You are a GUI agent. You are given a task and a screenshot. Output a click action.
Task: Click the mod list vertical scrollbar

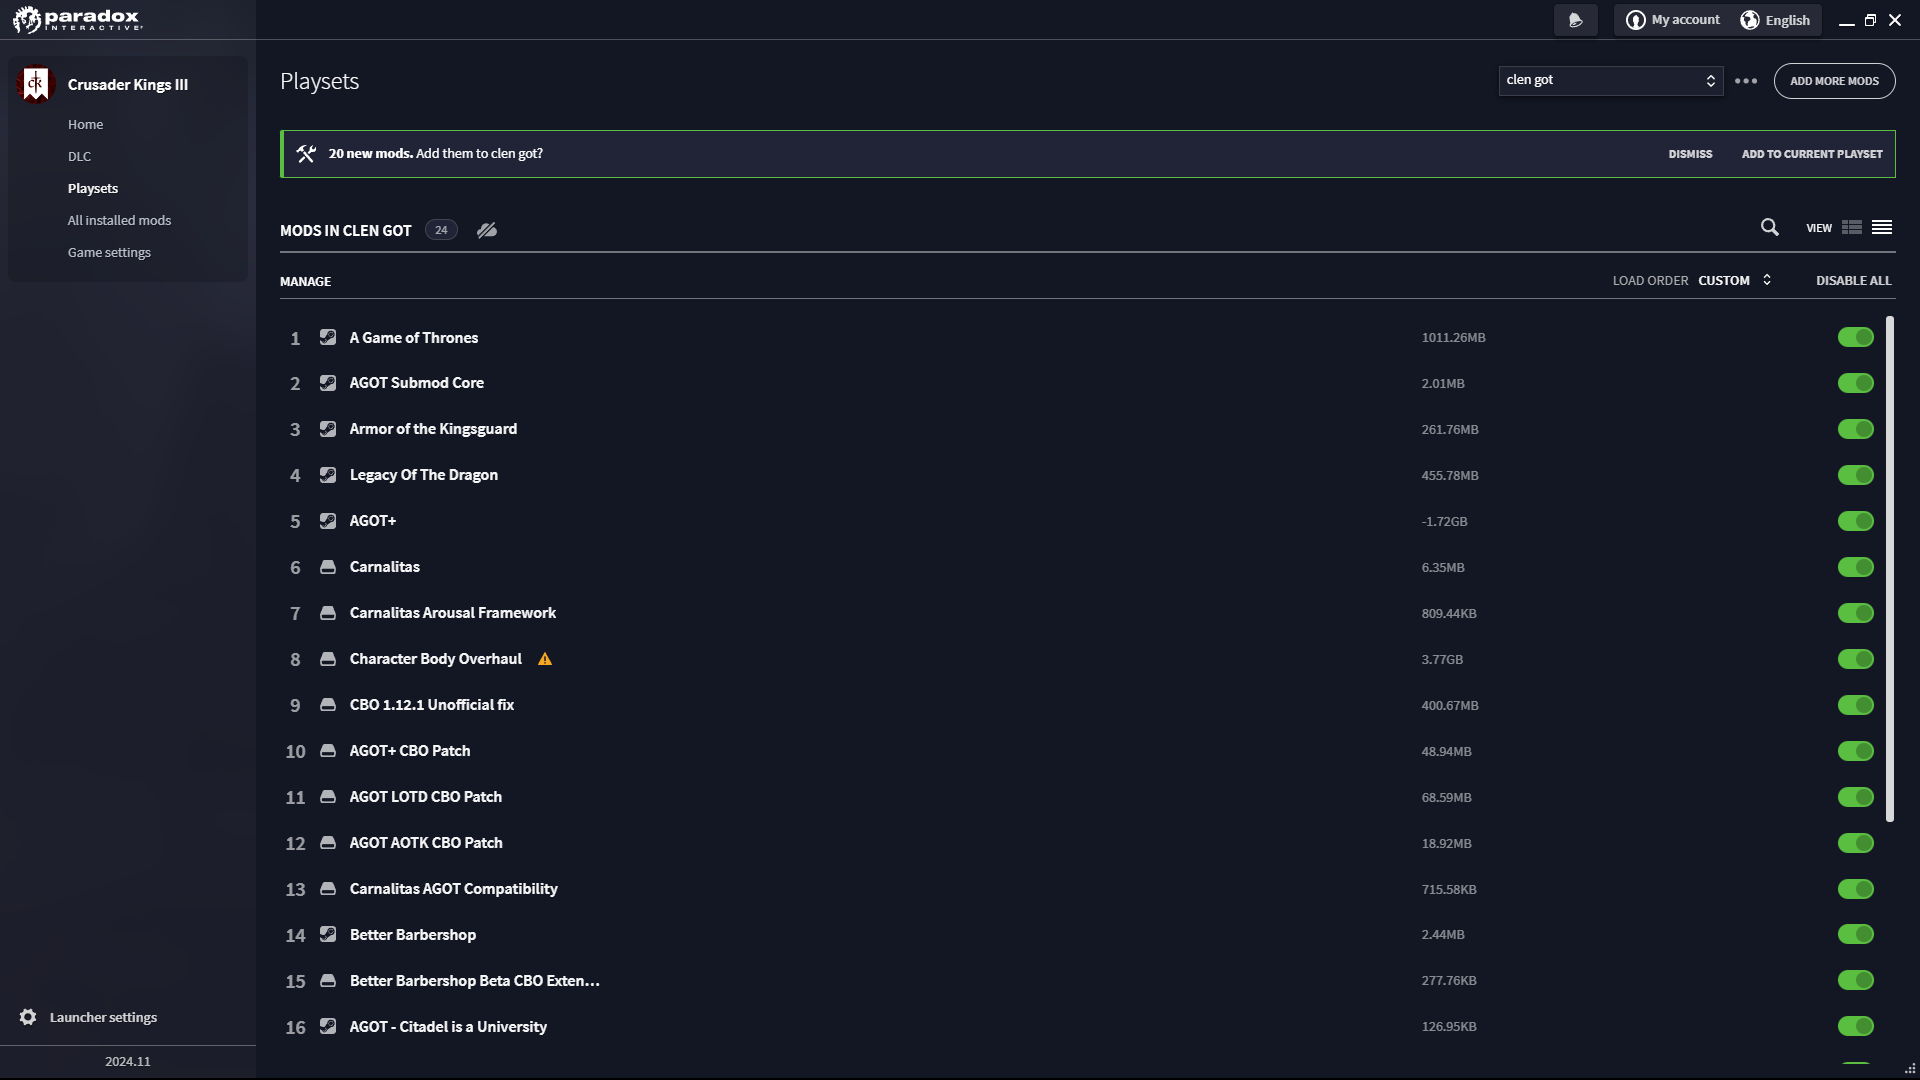point(1890,569)
